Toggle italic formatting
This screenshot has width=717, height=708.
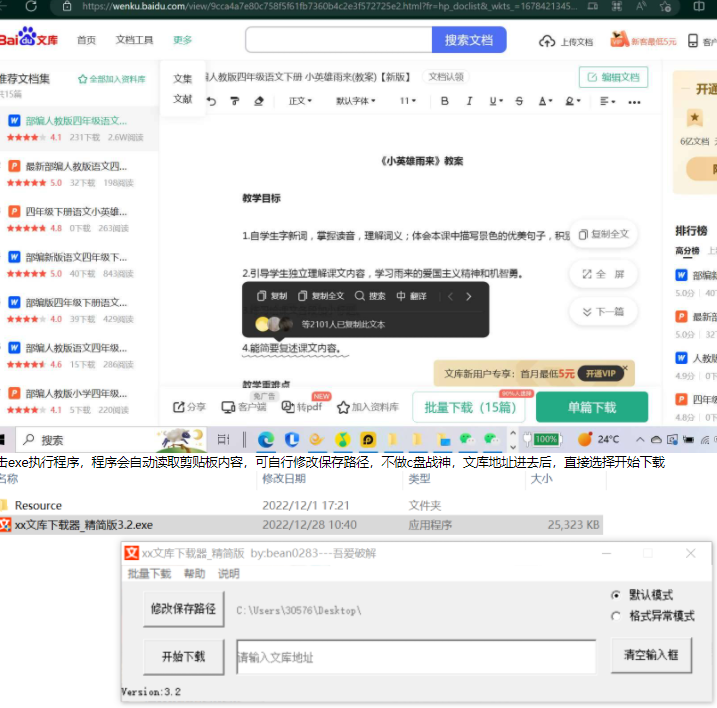coord(469,101)
